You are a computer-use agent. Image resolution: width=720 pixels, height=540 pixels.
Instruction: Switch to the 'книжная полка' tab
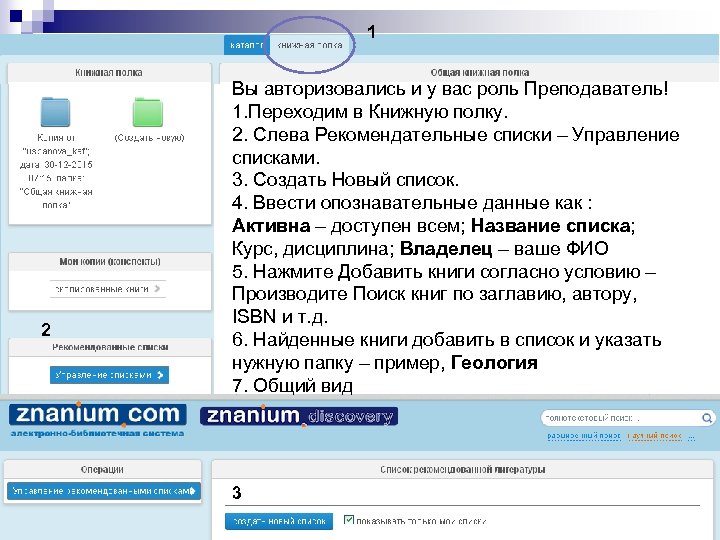310,45
